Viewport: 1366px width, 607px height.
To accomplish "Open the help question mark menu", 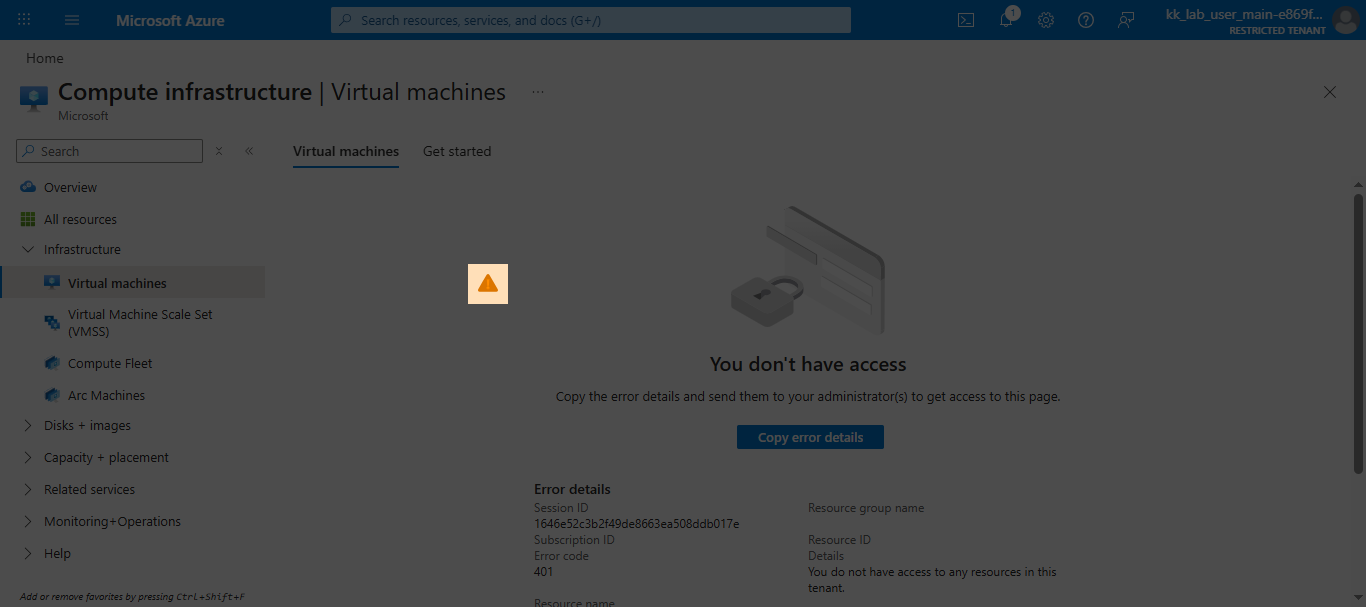I will click(x=1086, y=20).
